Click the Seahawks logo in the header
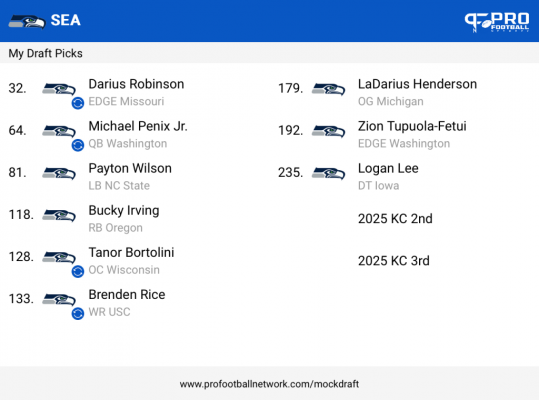 27,22
